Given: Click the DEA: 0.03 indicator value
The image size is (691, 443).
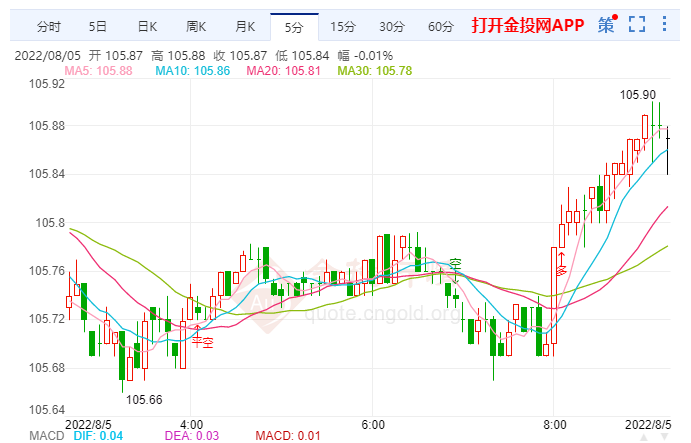Looking at the screenshot, I should click(192, 436).
